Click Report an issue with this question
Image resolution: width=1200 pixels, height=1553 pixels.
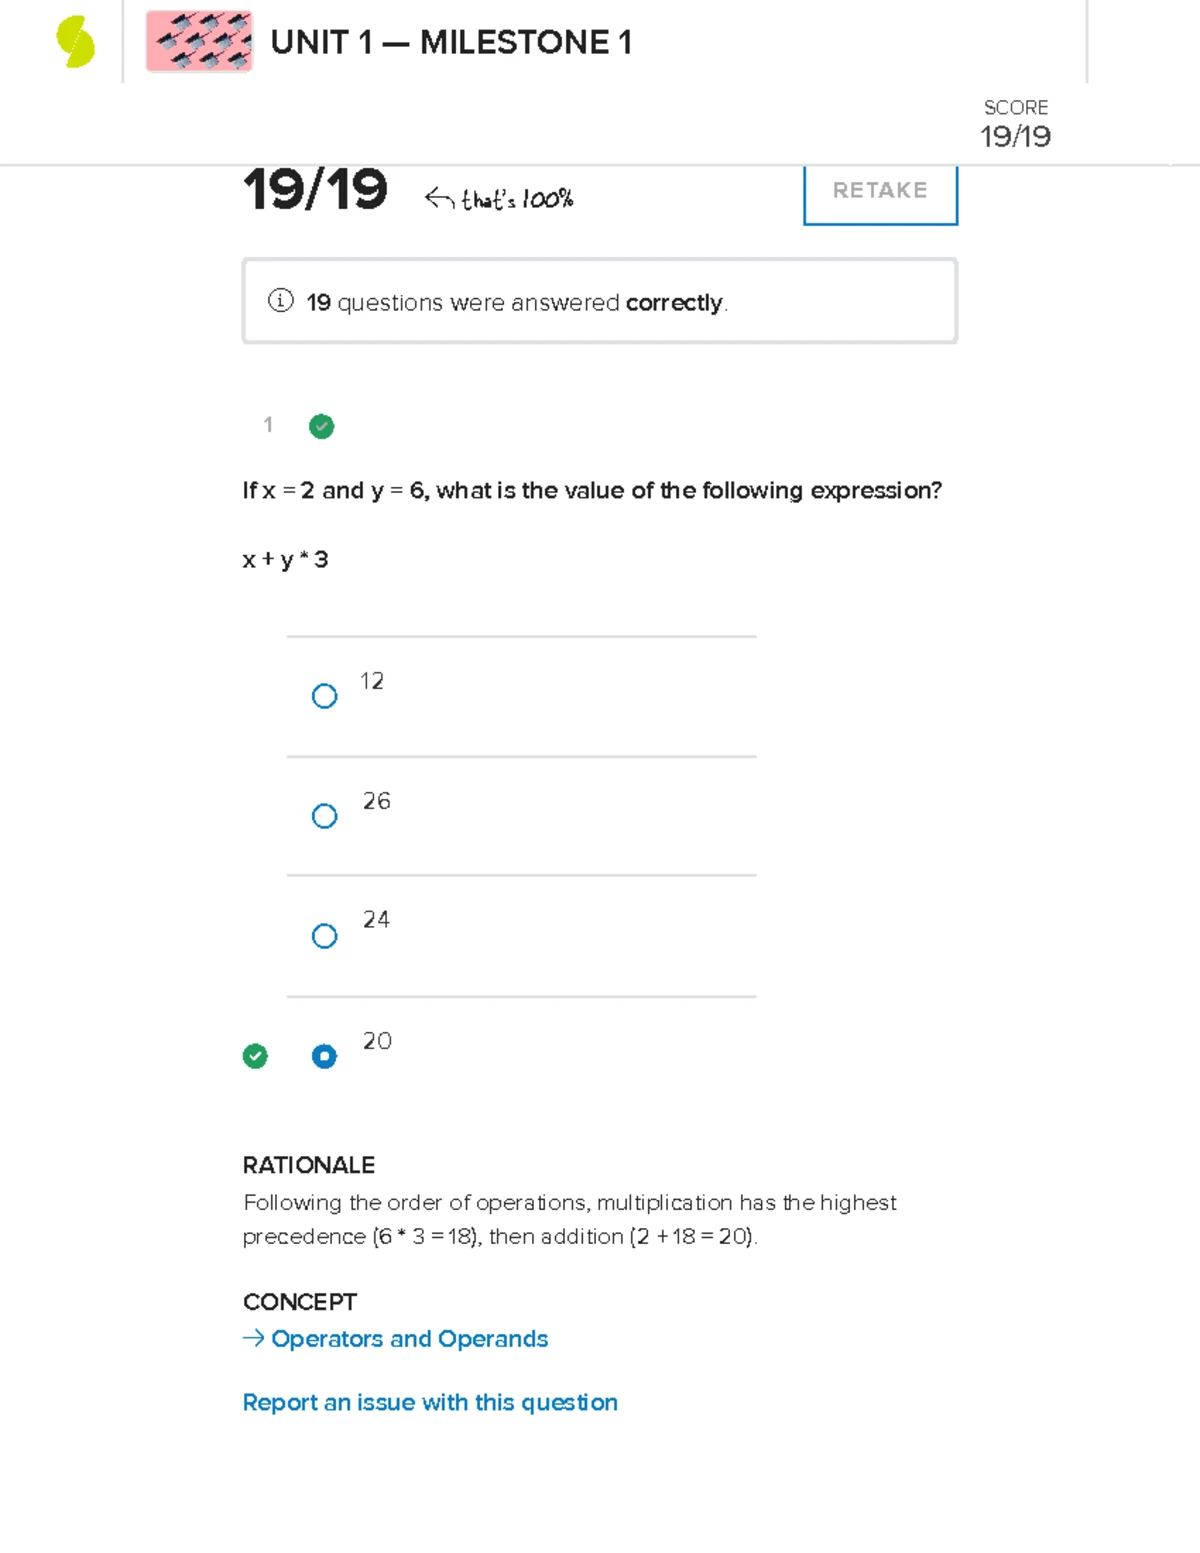[430, 1402]
